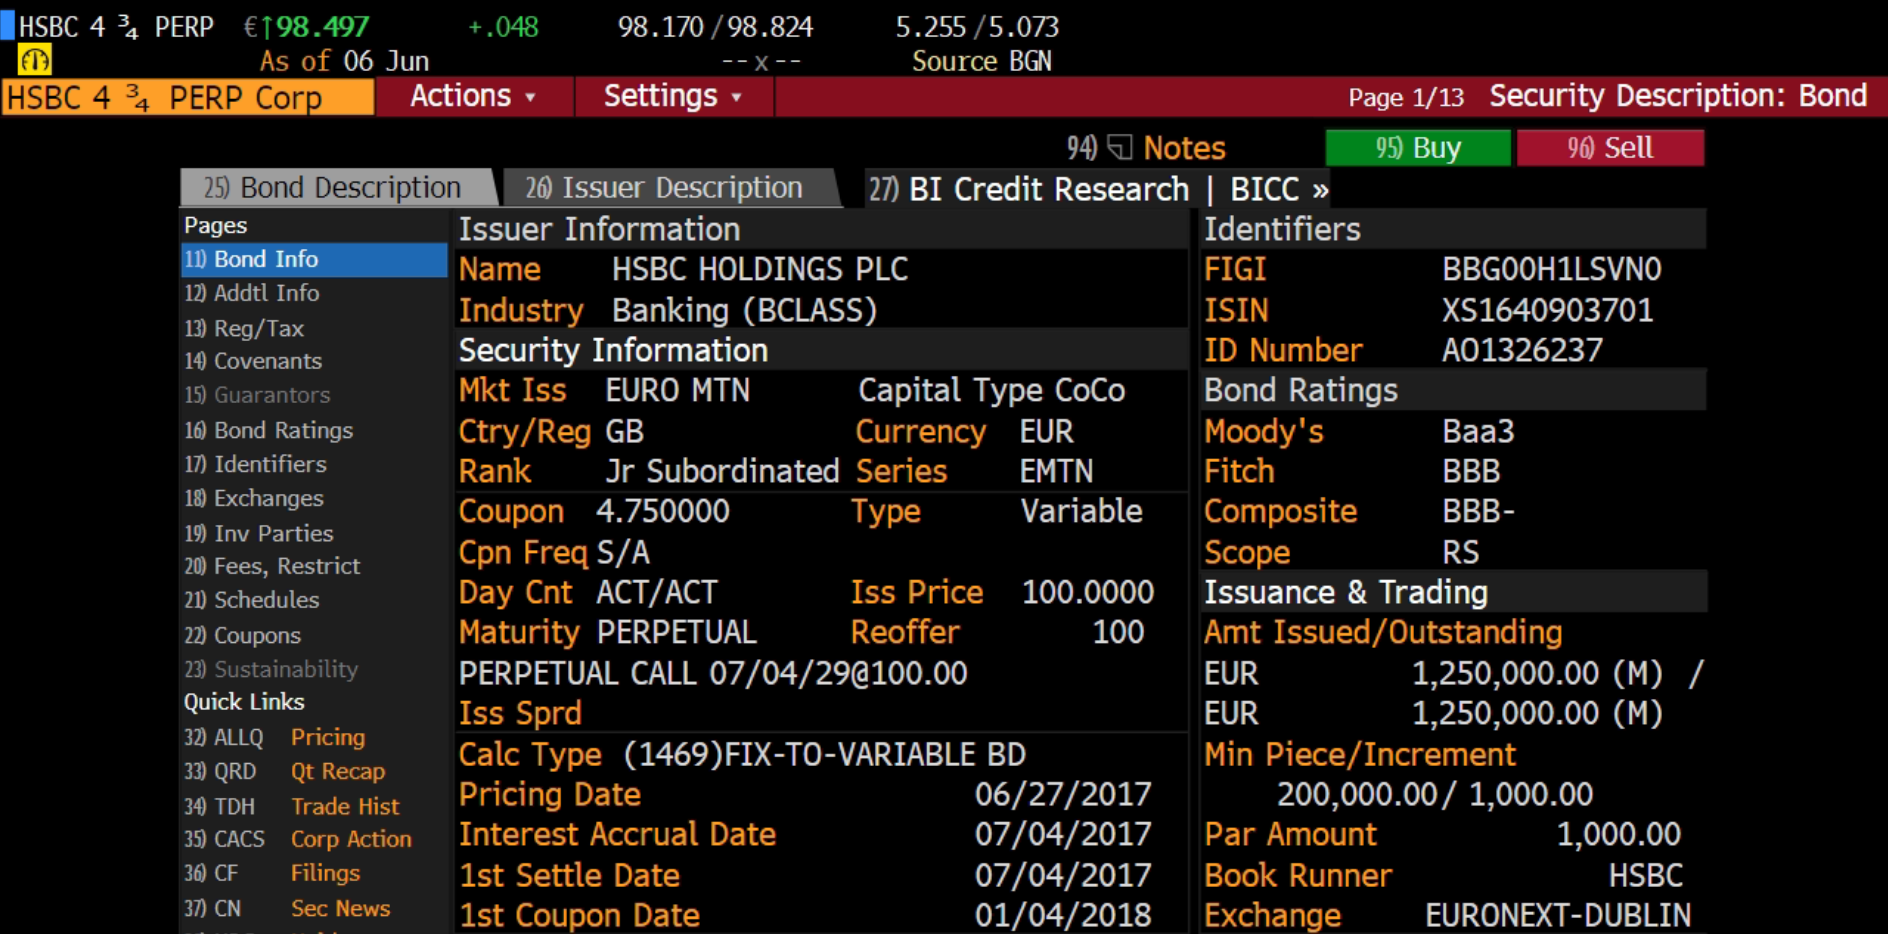Viewport: 1888px width, 934px height.
Task: Open the Actions dropdown menu
Action: [473, 96]
